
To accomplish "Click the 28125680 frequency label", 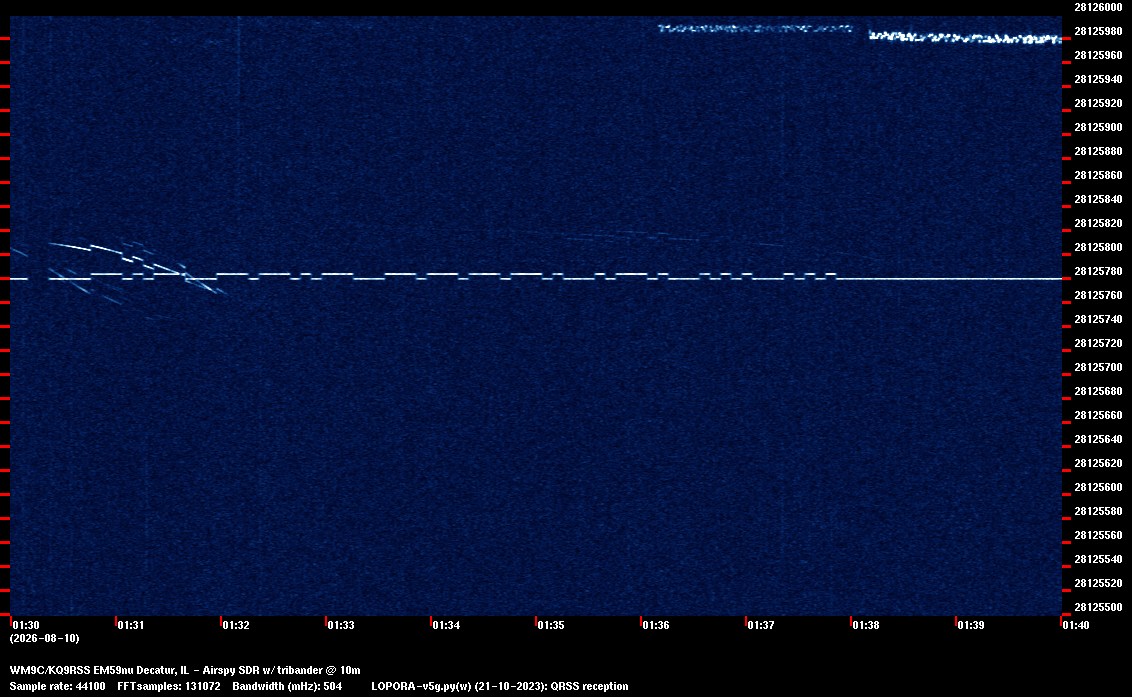I will coord(1098,391).
